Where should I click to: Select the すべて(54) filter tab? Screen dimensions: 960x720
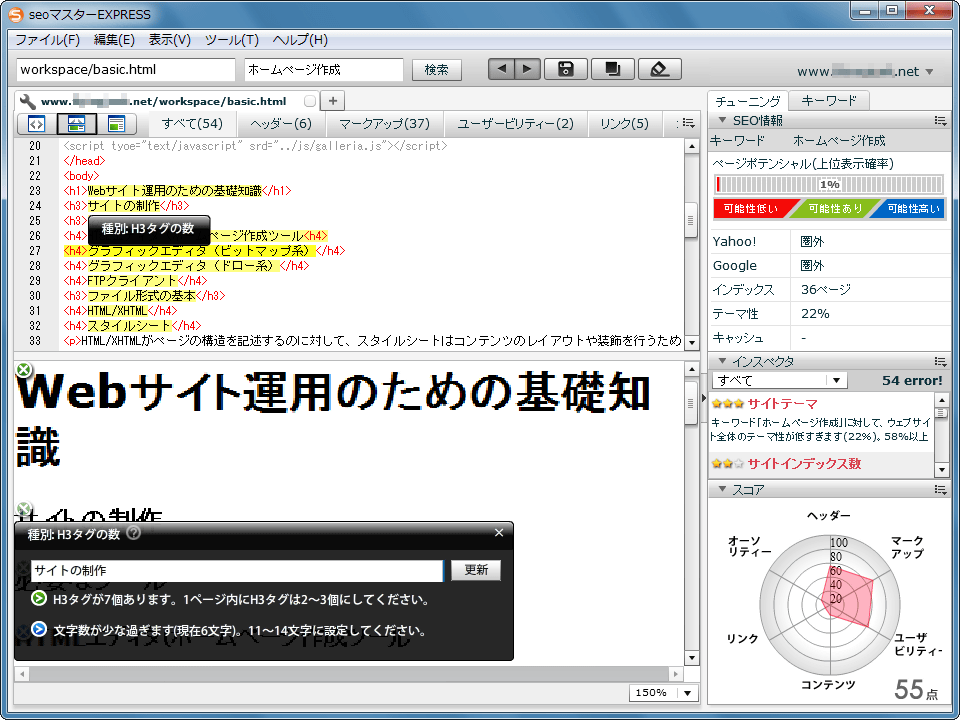[x=192, y=124]
